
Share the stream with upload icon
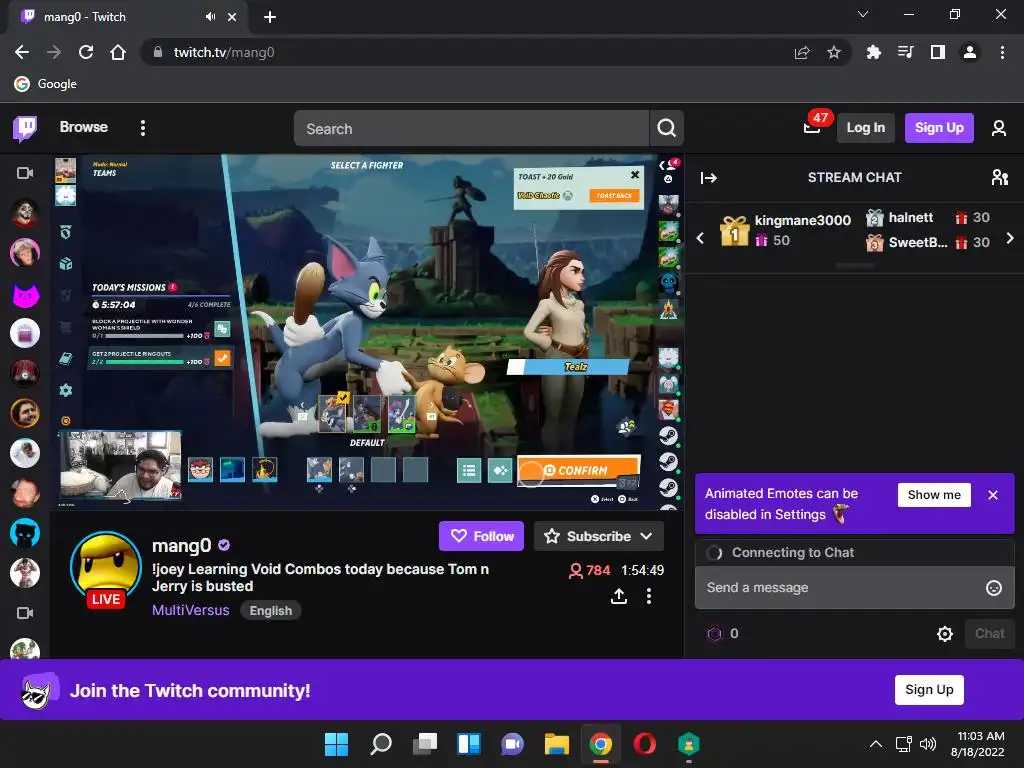(x=619, y=596)
